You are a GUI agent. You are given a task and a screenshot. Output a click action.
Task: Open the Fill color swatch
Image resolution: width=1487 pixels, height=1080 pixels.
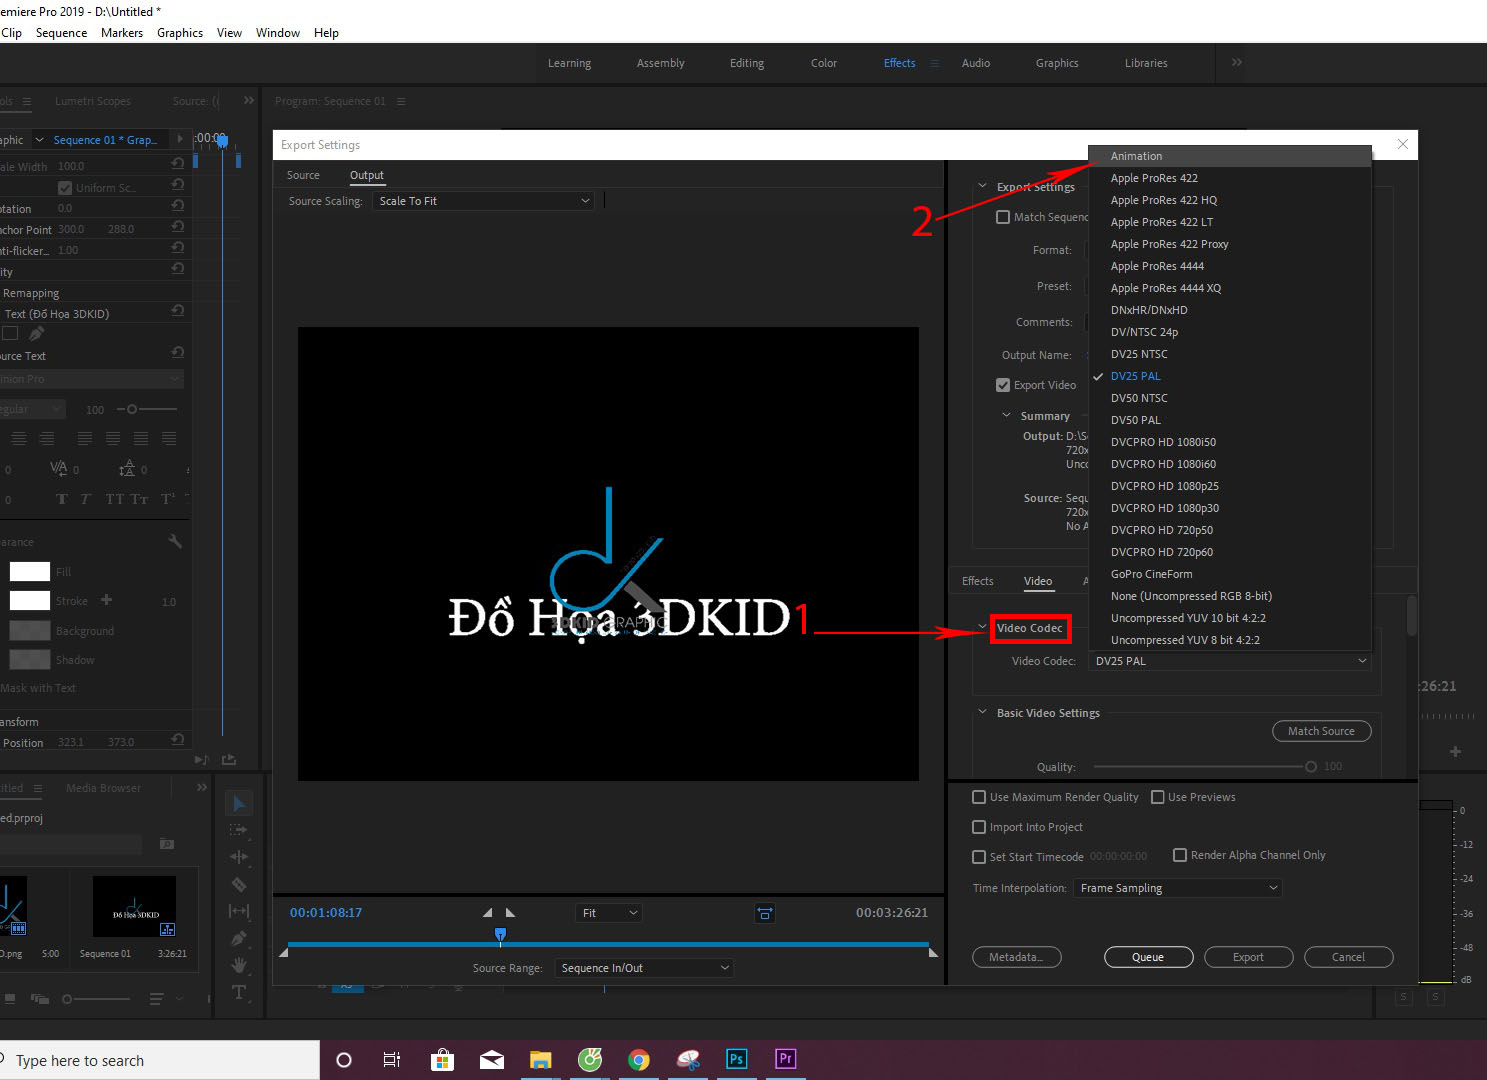30,571
